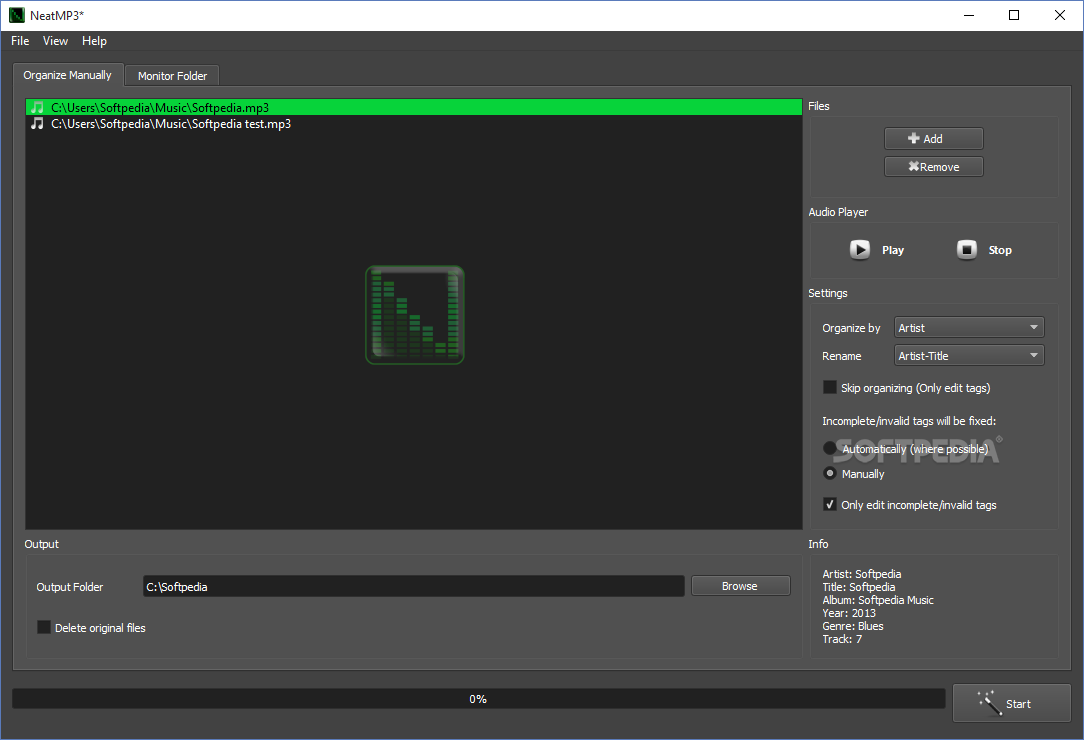This screenshot has width=1084, height=740.
Task: Click the Play label in Audio Player
Action: 893,250
